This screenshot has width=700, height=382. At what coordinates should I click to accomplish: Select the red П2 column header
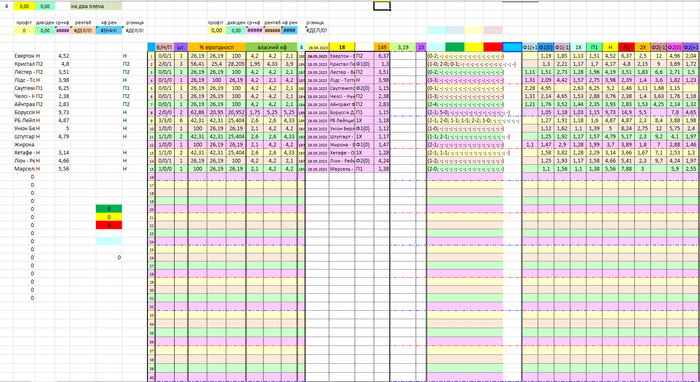coord(626,47)
